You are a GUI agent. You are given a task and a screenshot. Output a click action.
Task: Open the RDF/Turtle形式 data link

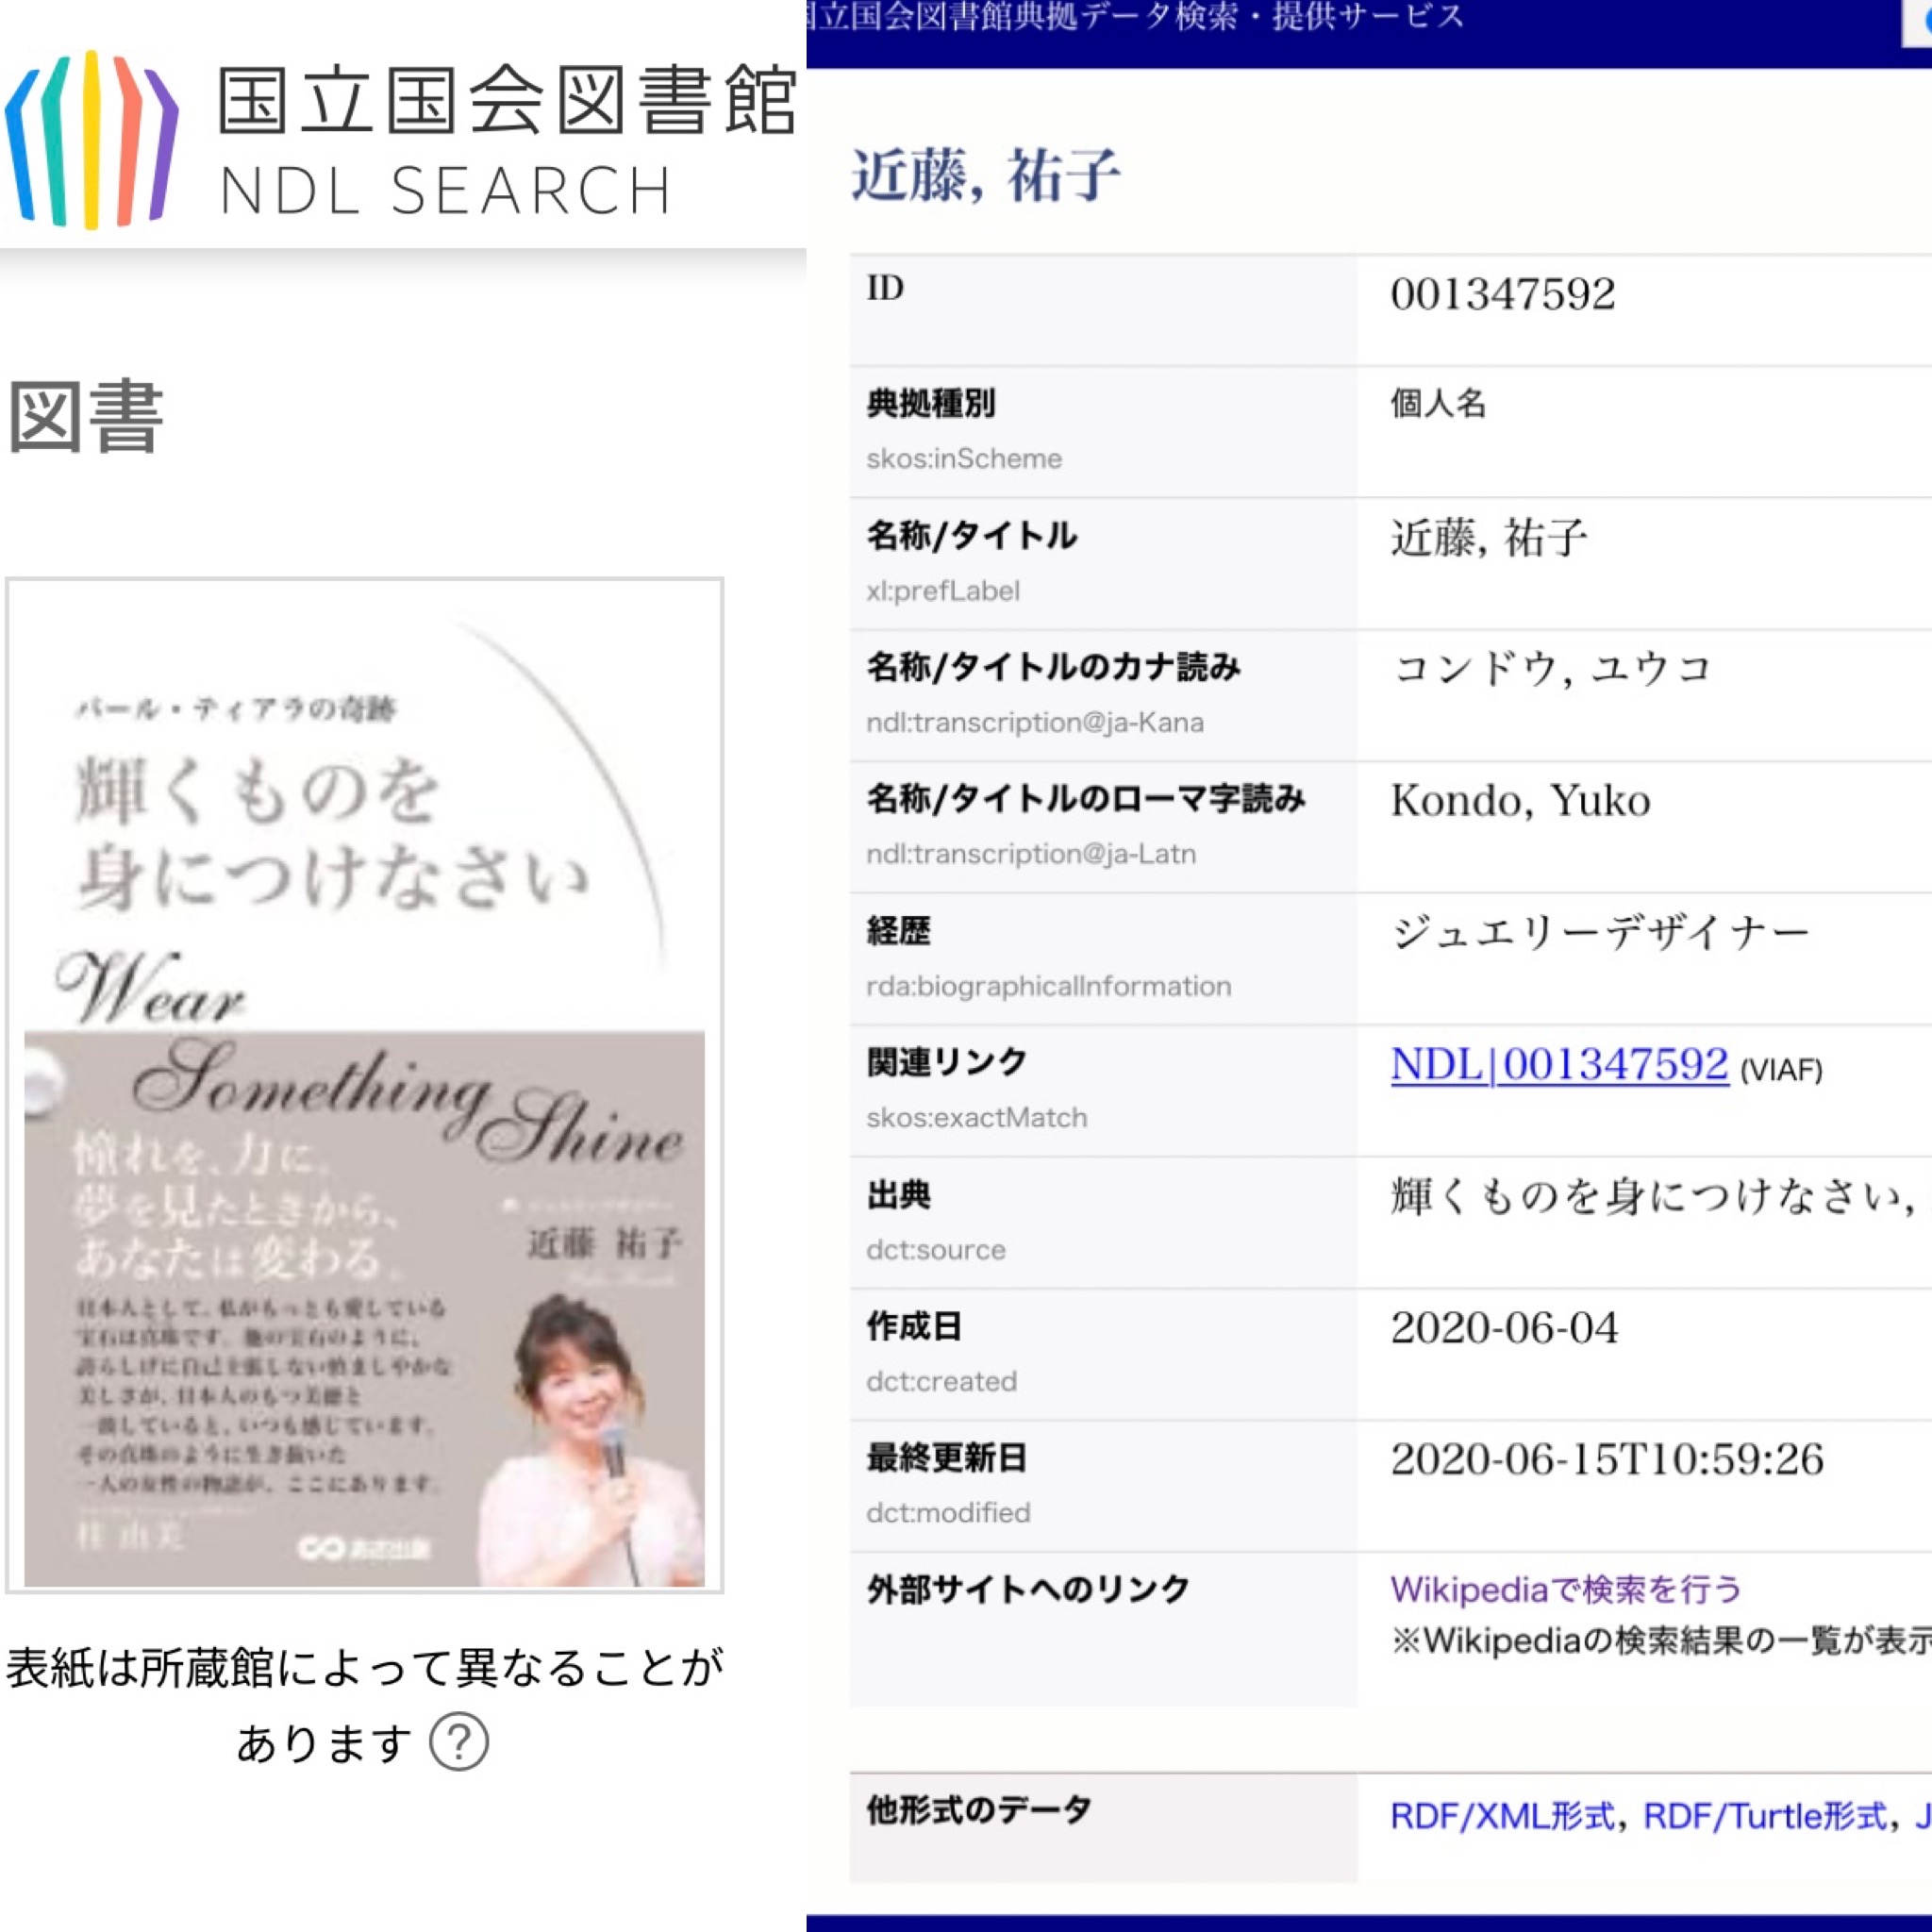click(1765, 1816)
